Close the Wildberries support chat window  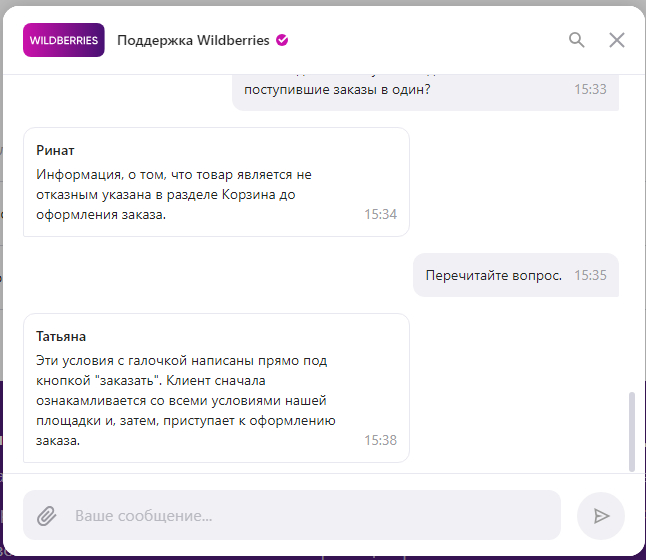click(x=617, y=40)
